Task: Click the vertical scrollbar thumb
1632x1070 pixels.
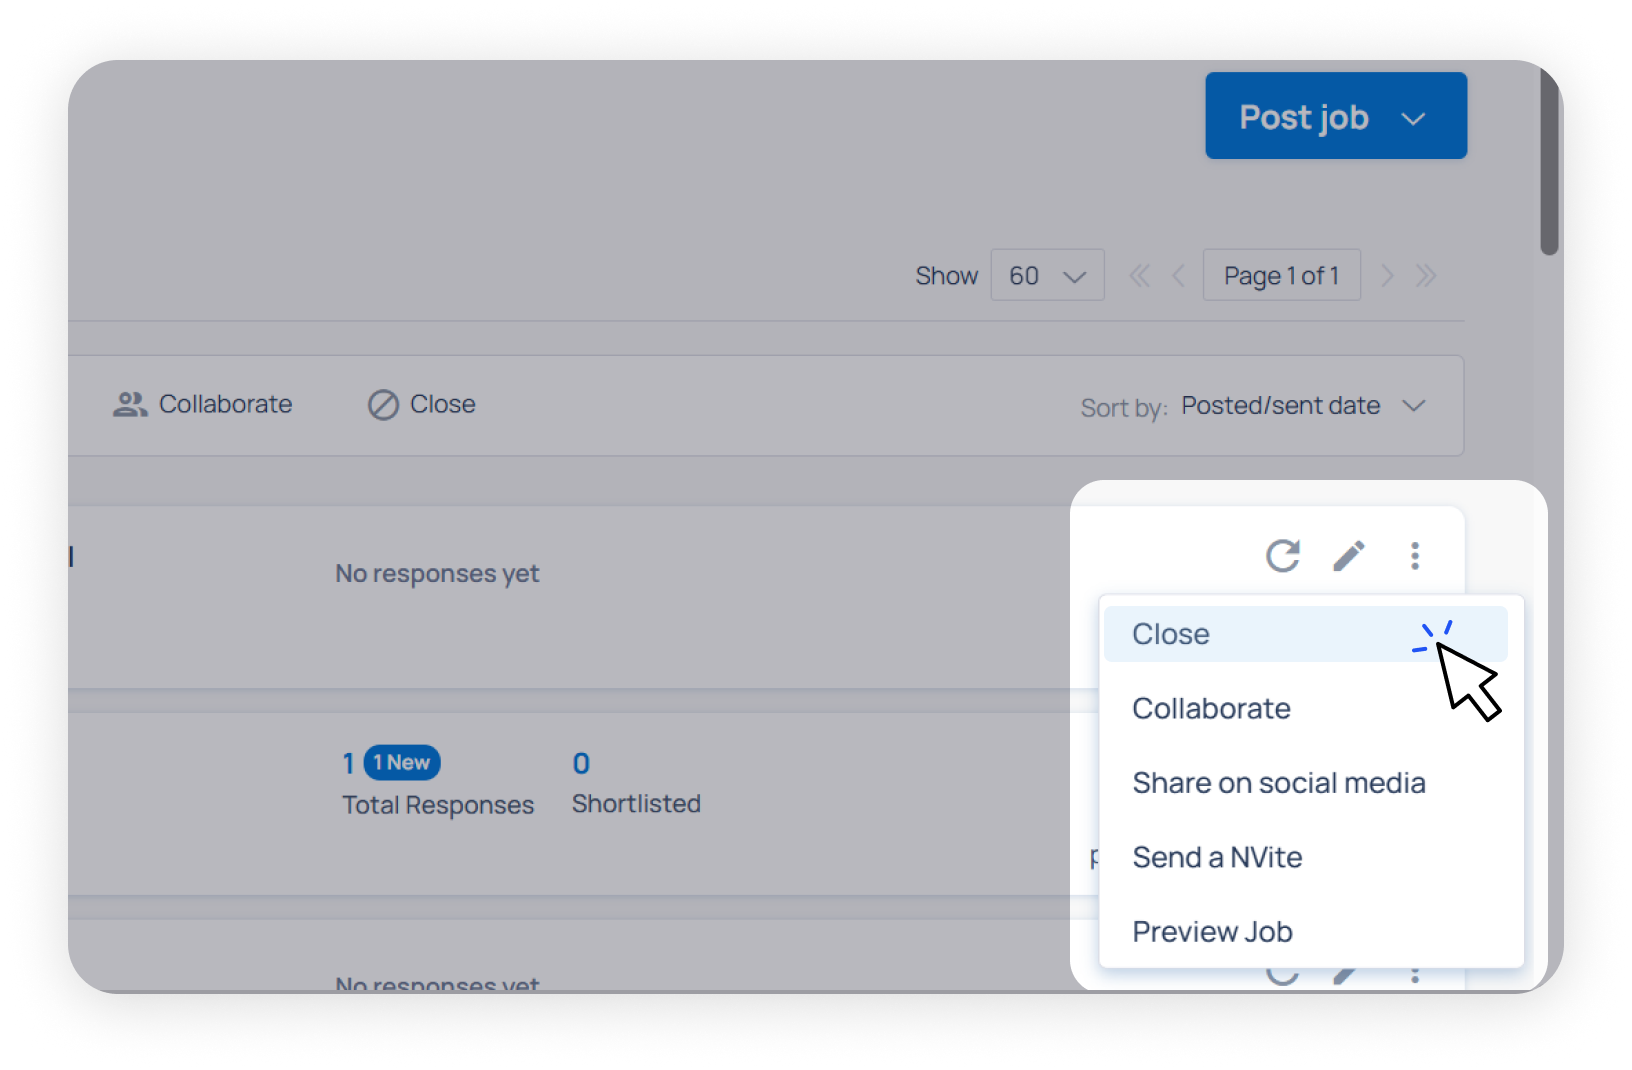Action: [1549, 160]
